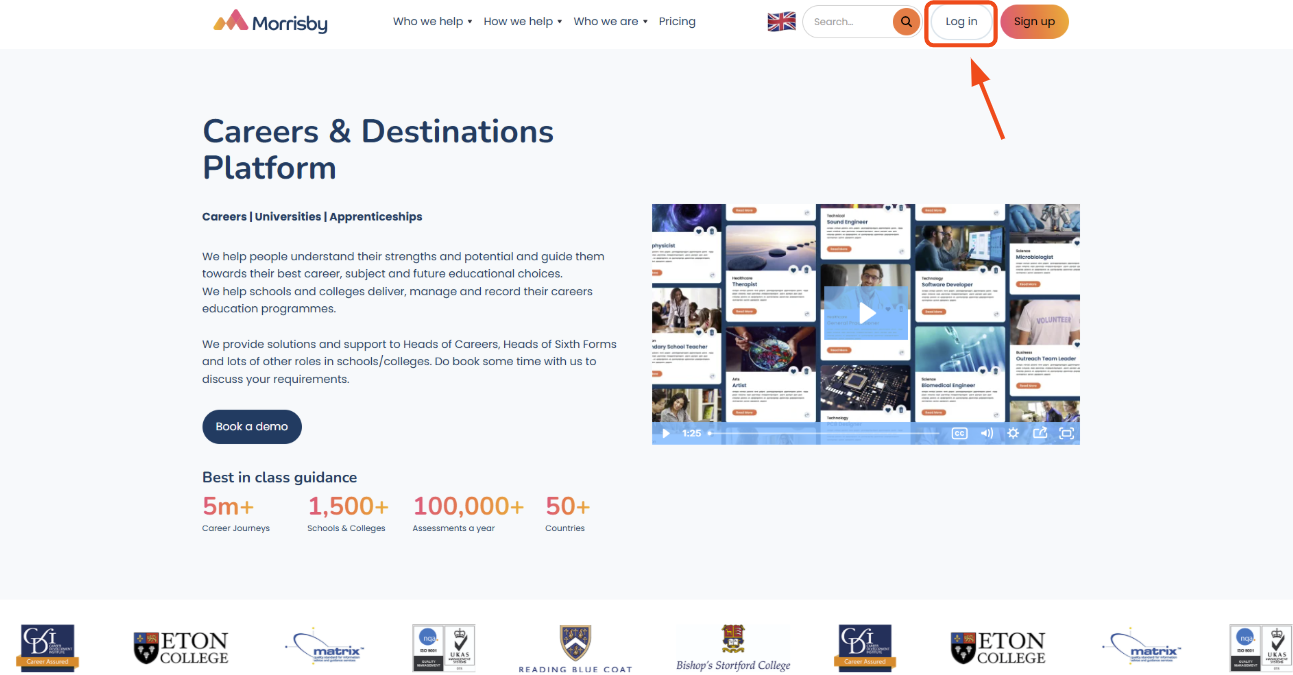
Task: Click the 1,500+ Schools & Colleges figure
Action: pos(347,514)
